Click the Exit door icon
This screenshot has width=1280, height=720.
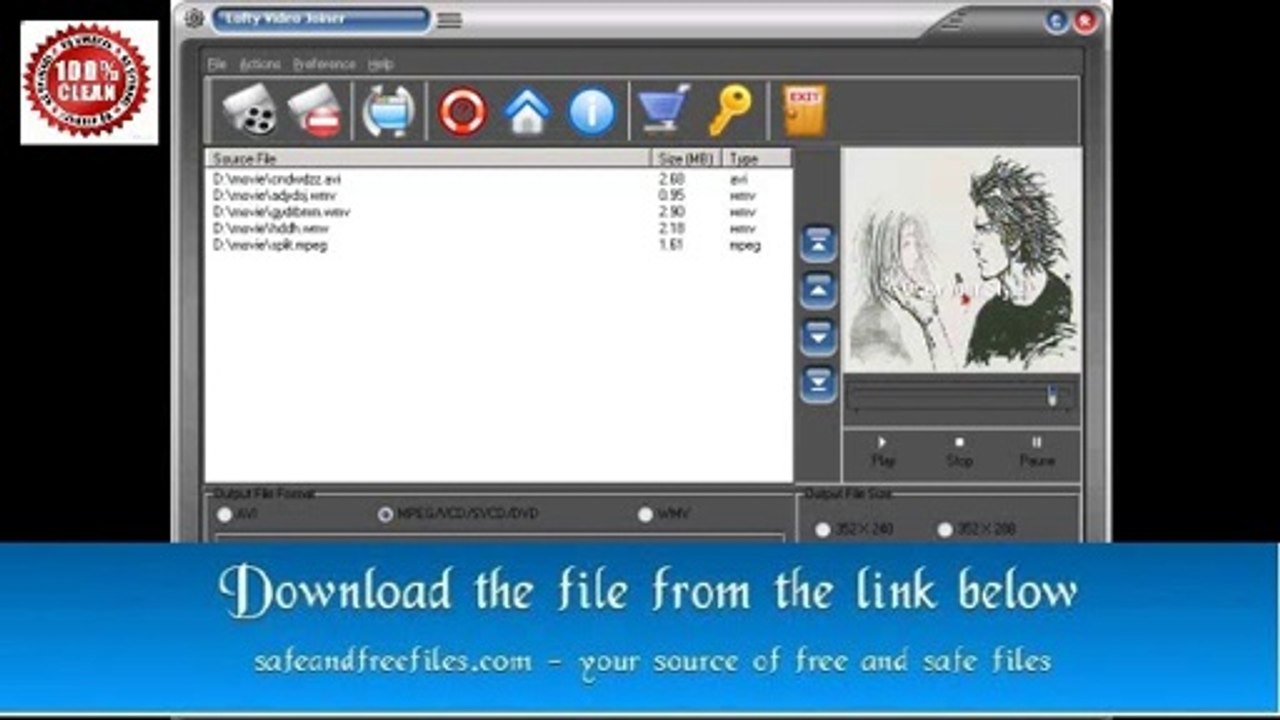pos(804,110)
